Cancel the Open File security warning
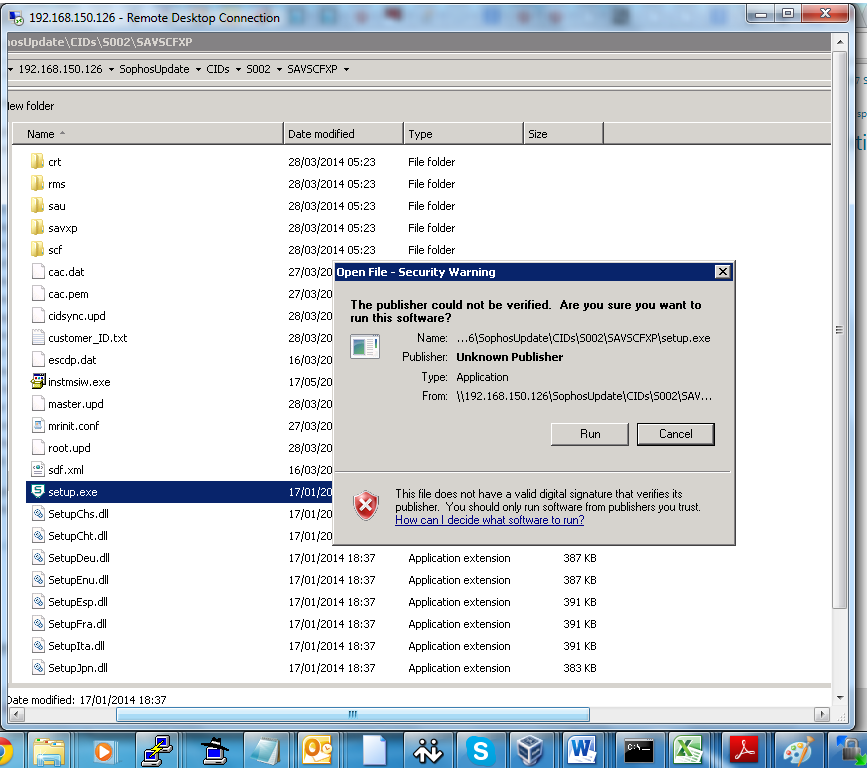This screenshot has width=867, height=768. point(676,434)
